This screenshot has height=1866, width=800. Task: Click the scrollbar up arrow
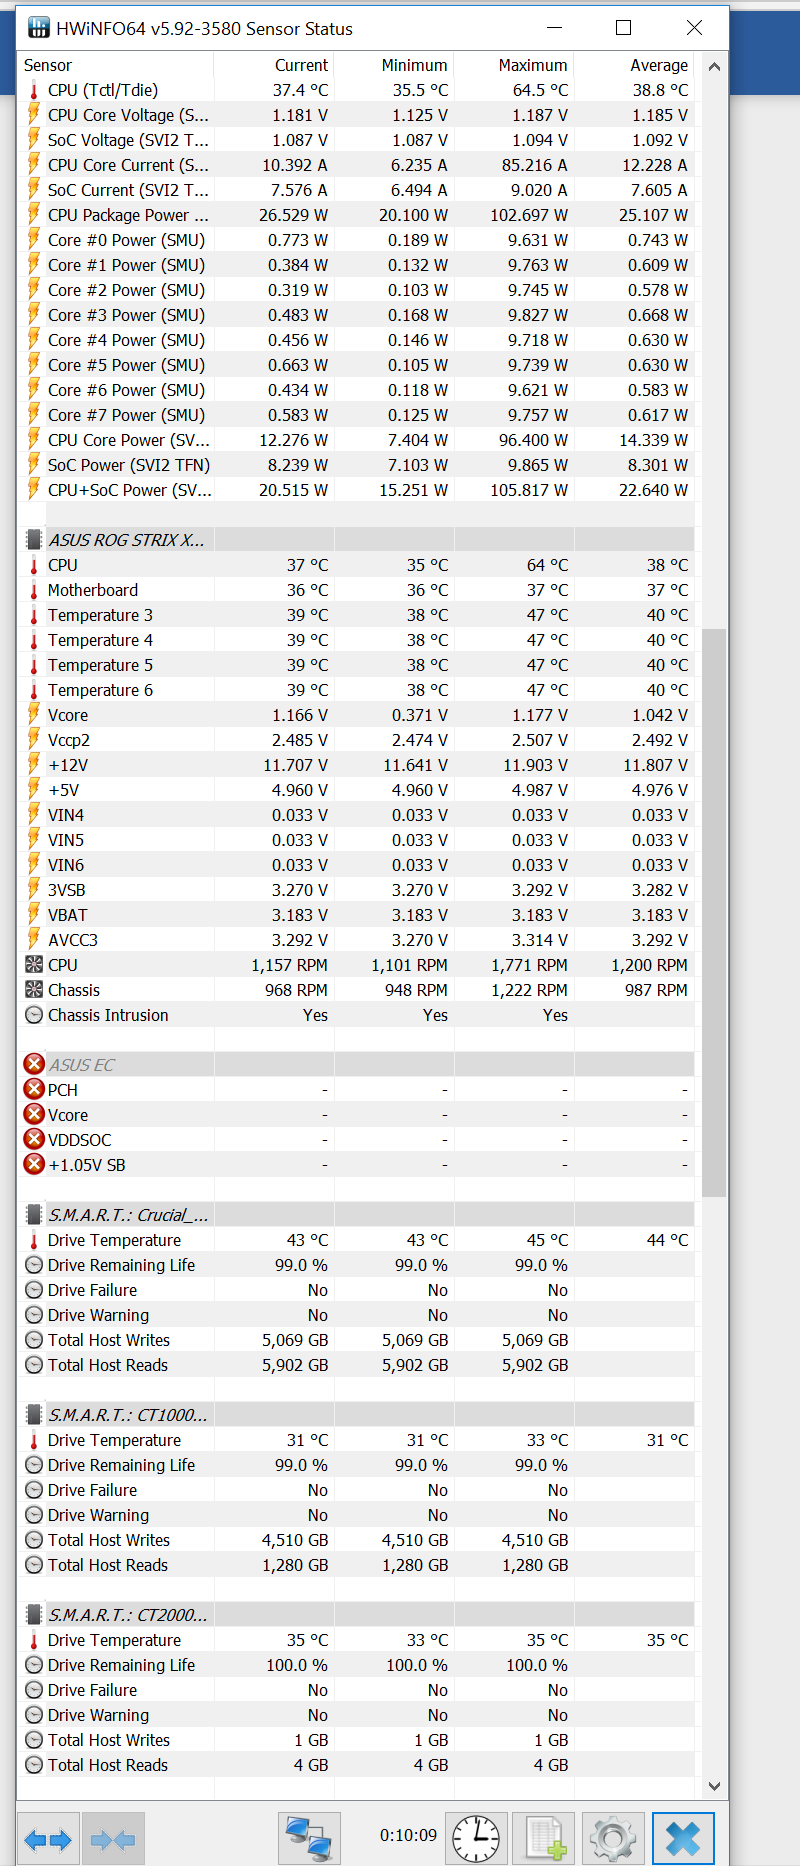tap(714, 67)
